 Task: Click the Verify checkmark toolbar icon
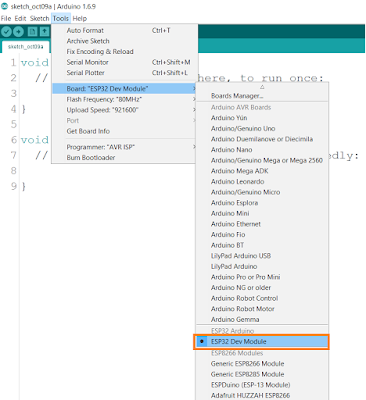tap(6, 32)
